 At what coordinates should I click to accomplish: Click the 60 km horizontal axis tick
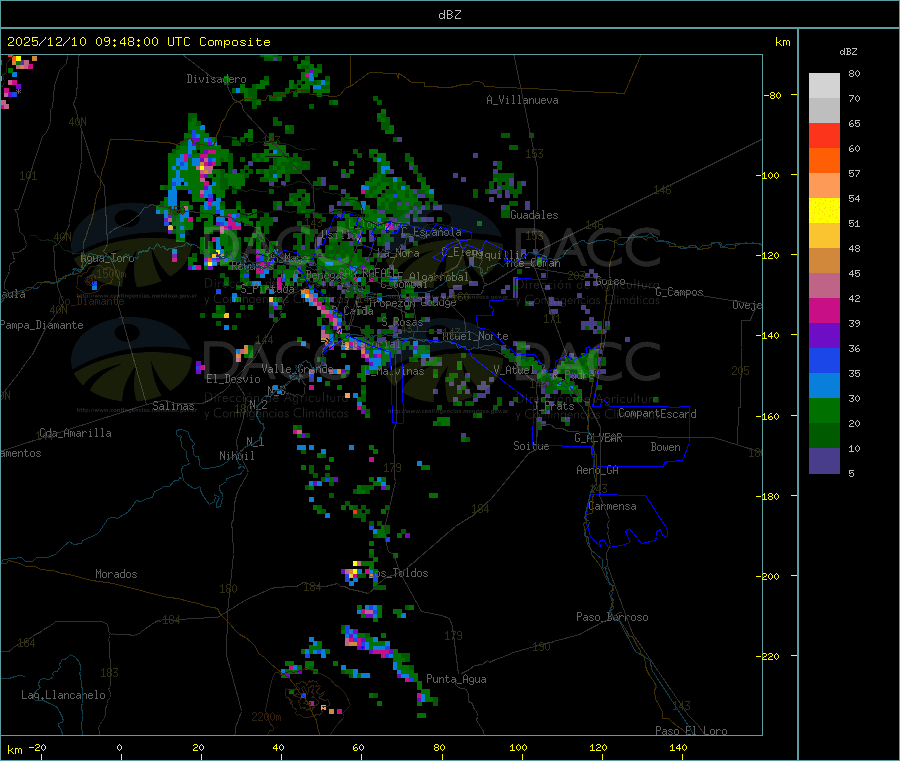[358, 747]
